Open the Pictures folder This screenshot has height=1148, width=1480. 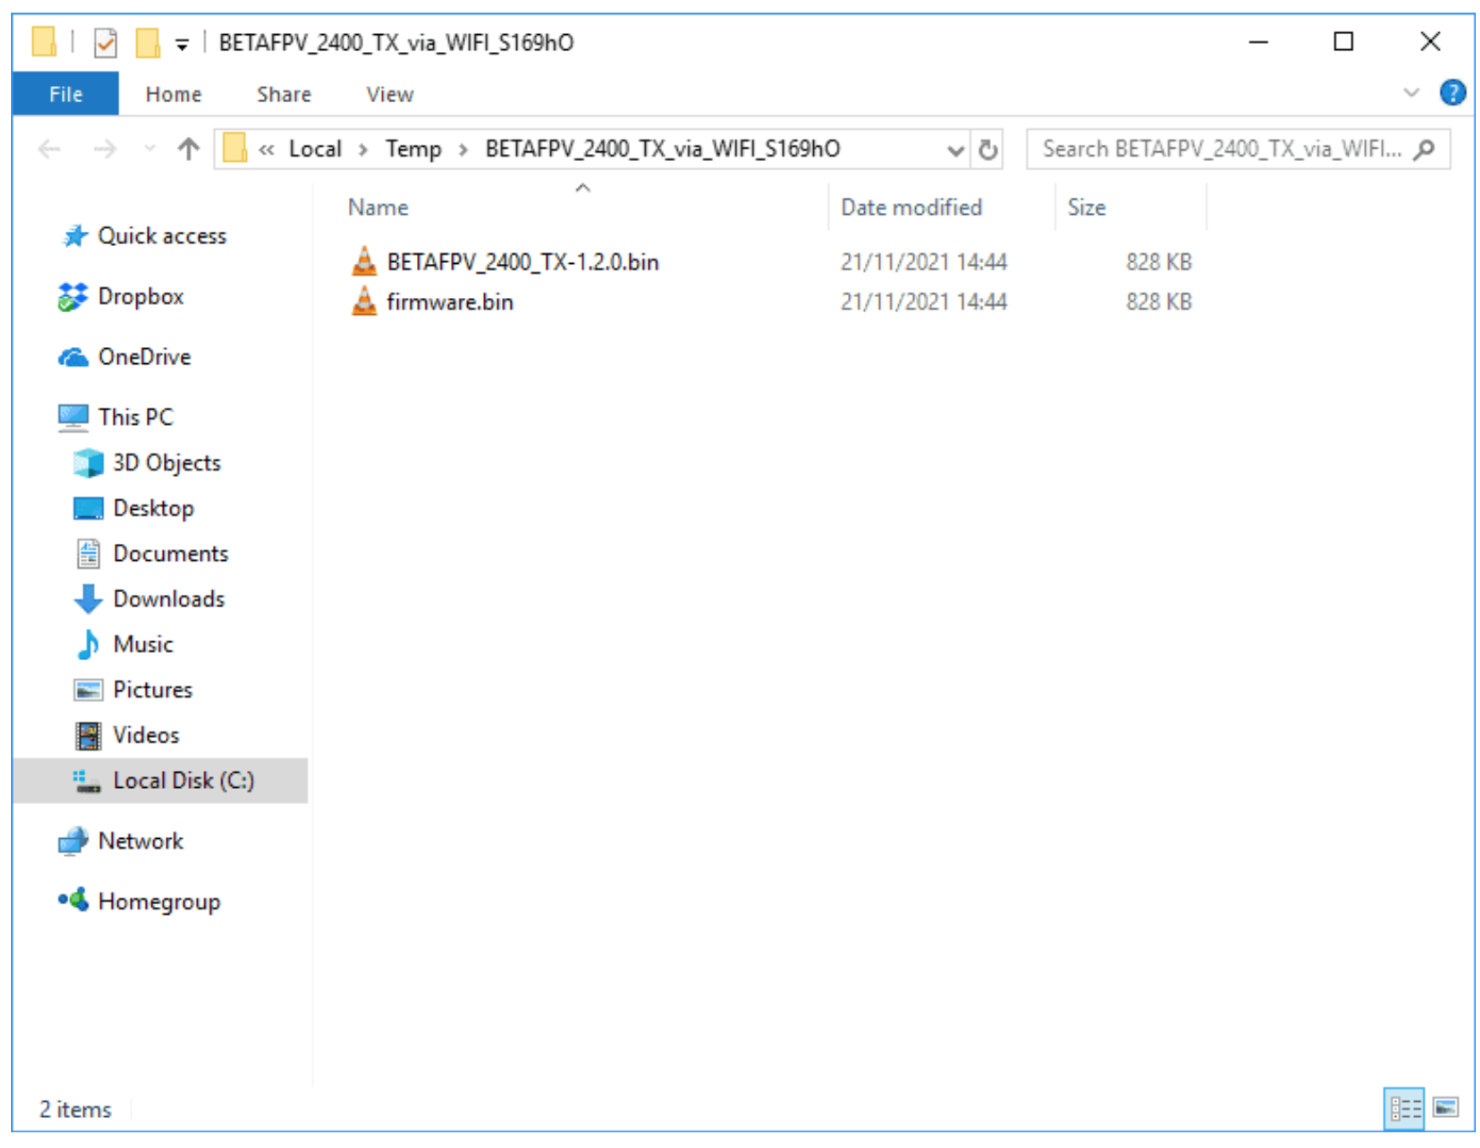click(152, 690)
